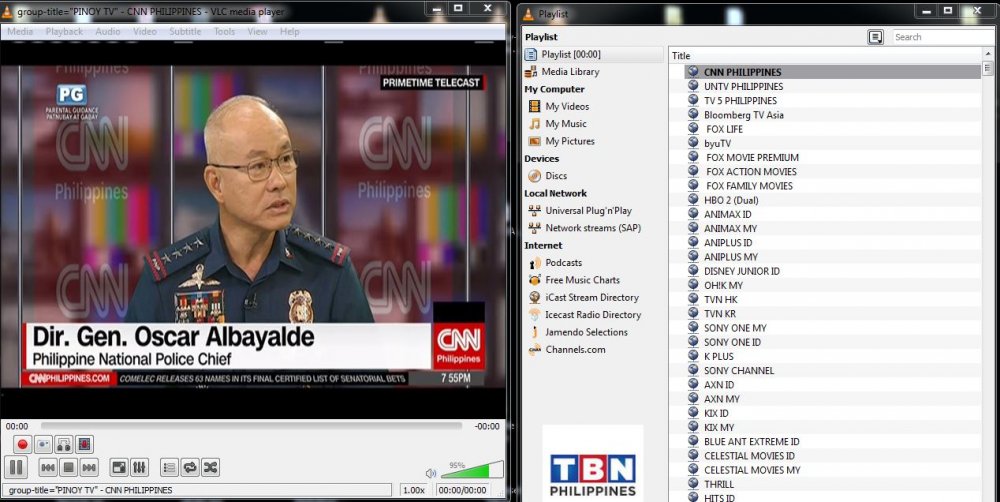Pause the playback
The width and height of the screenshot is (1000, 502).
click(16, 468)
